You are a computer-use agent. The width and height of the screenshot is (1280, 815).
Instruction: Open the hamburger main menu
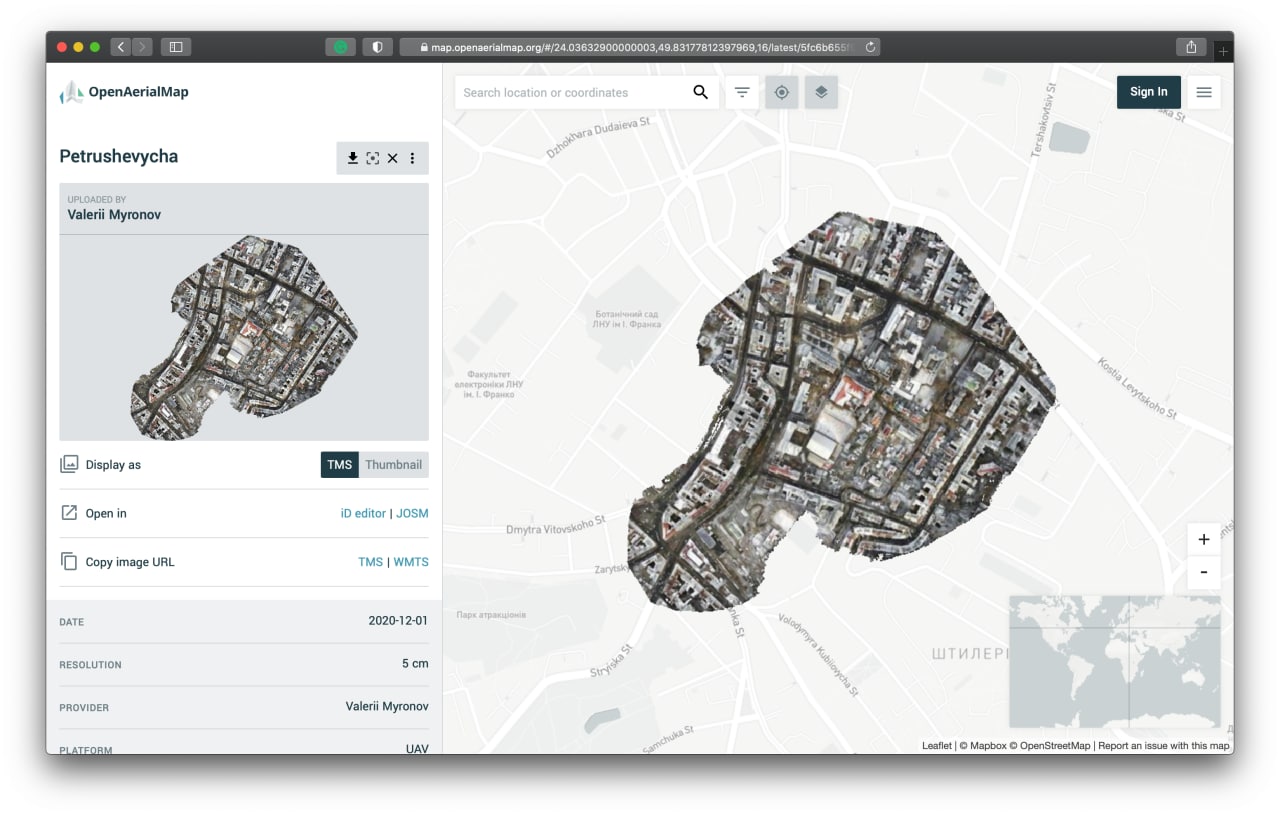(1204, 92)
